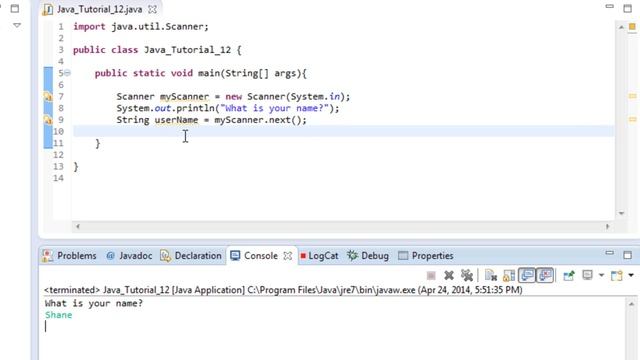Click the editor vertical scroll up arrow

click(x=621, y=27)
